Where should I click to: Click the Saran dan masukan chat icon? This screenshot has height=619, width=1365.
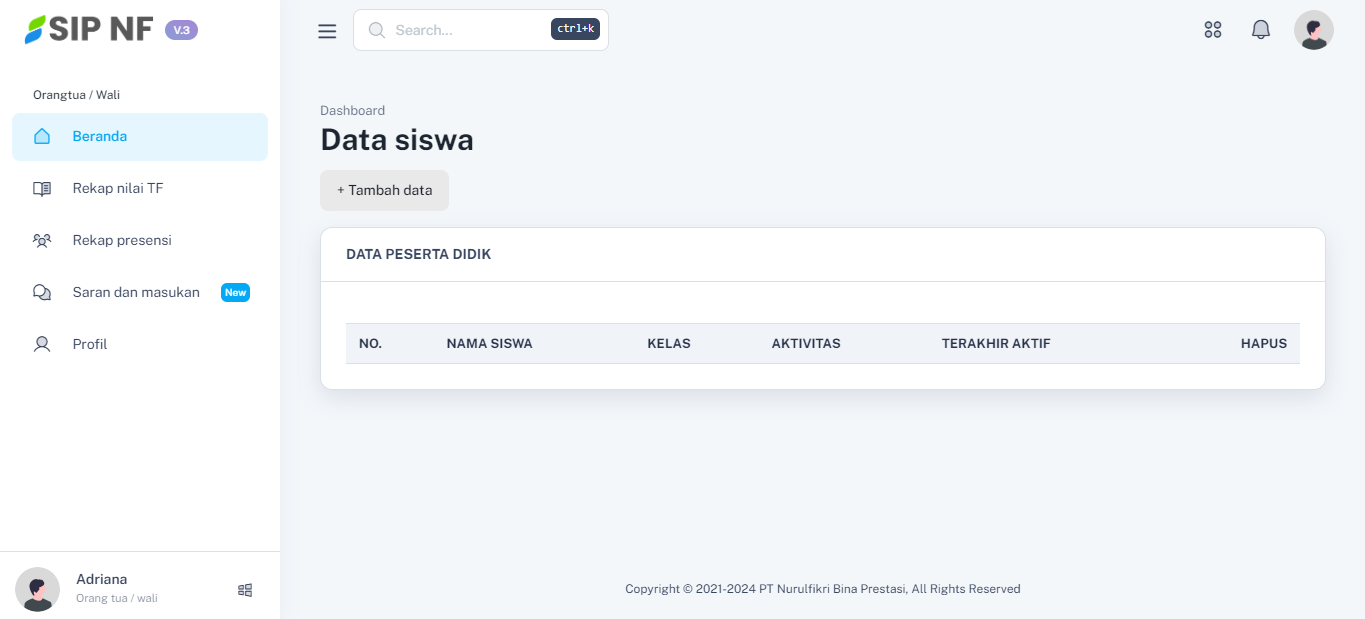(x=42, y=293)
